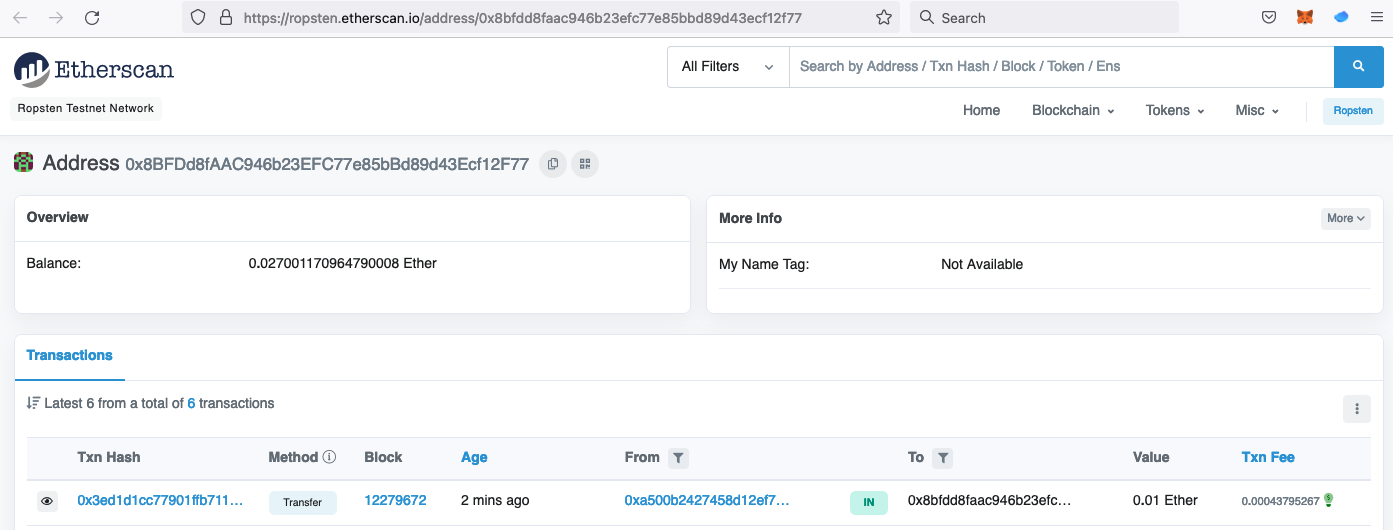Screen dimensions: 1393x530
Task: Click the blue search magnifier button
Action: 1359,66
